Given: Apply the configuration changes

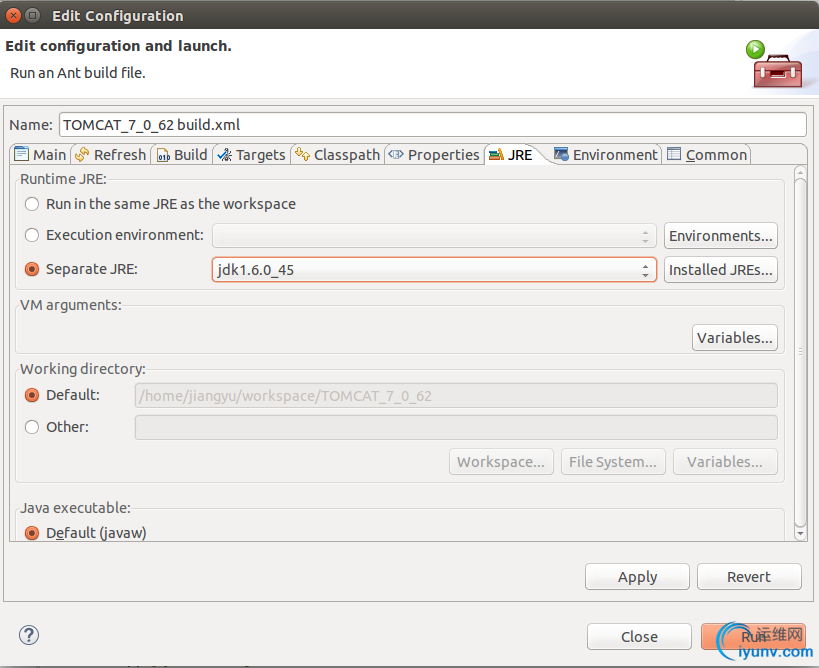Looking at the screenshot, I should [637, 577].
